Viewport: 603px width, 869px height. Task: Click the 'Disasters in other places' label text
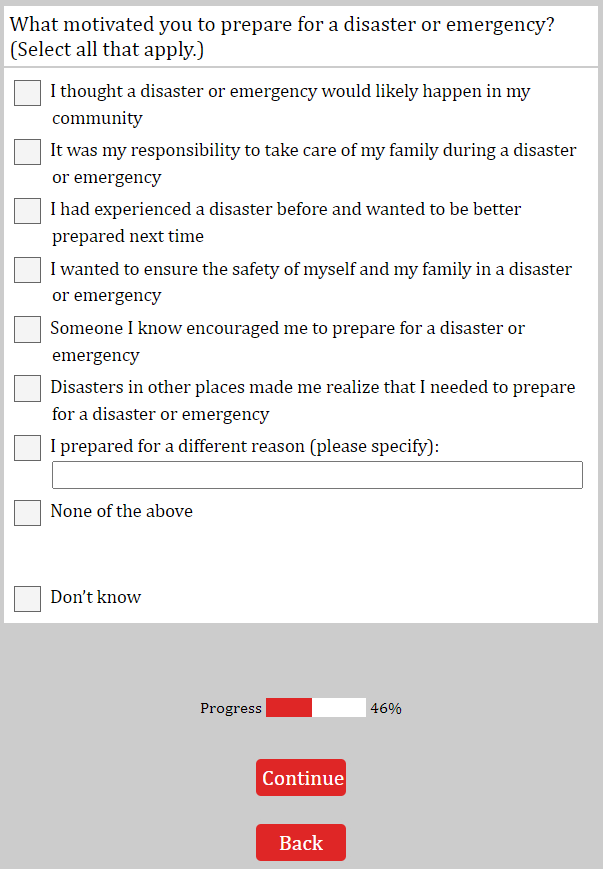coord(313,400)
